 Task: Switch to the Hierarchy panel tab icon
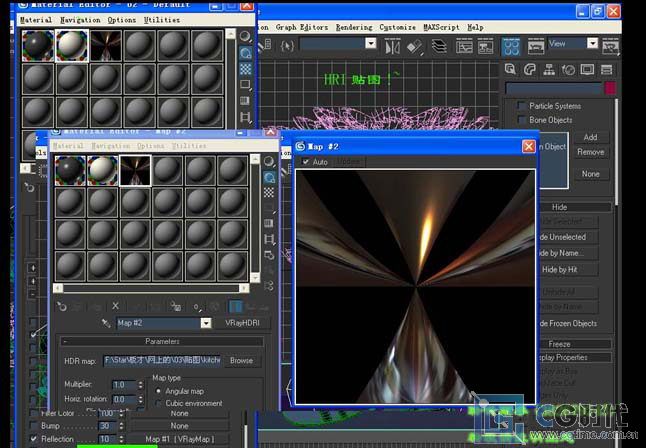[549, 69]
